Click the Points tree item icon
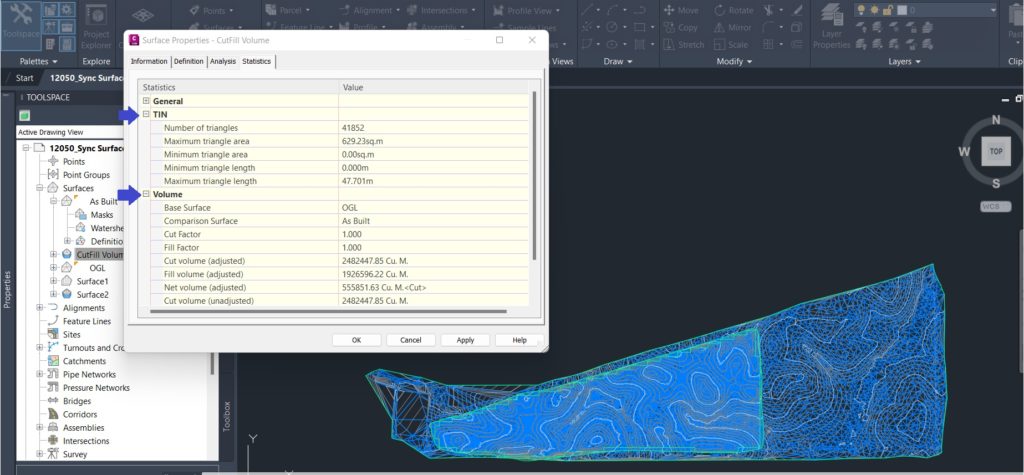Screen dimensions: 1024x475 pyautogui.click(x=53, y=161)
